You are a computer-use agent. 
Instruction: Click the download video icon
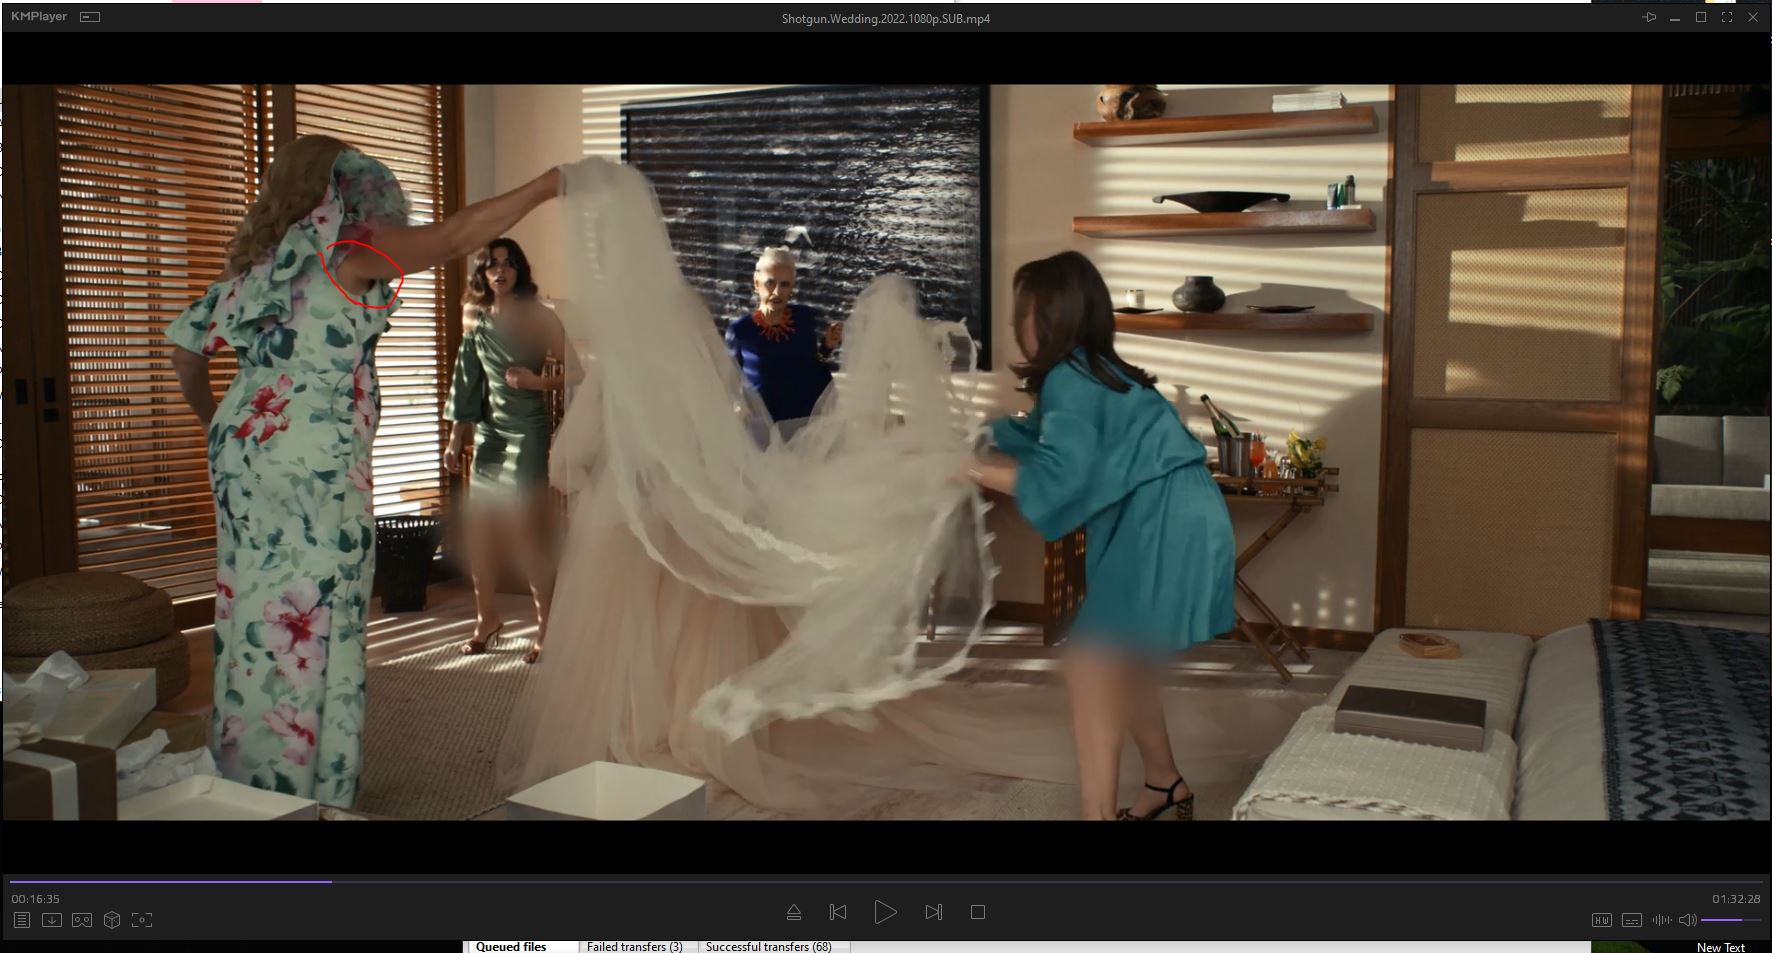(x=52, y=920)
